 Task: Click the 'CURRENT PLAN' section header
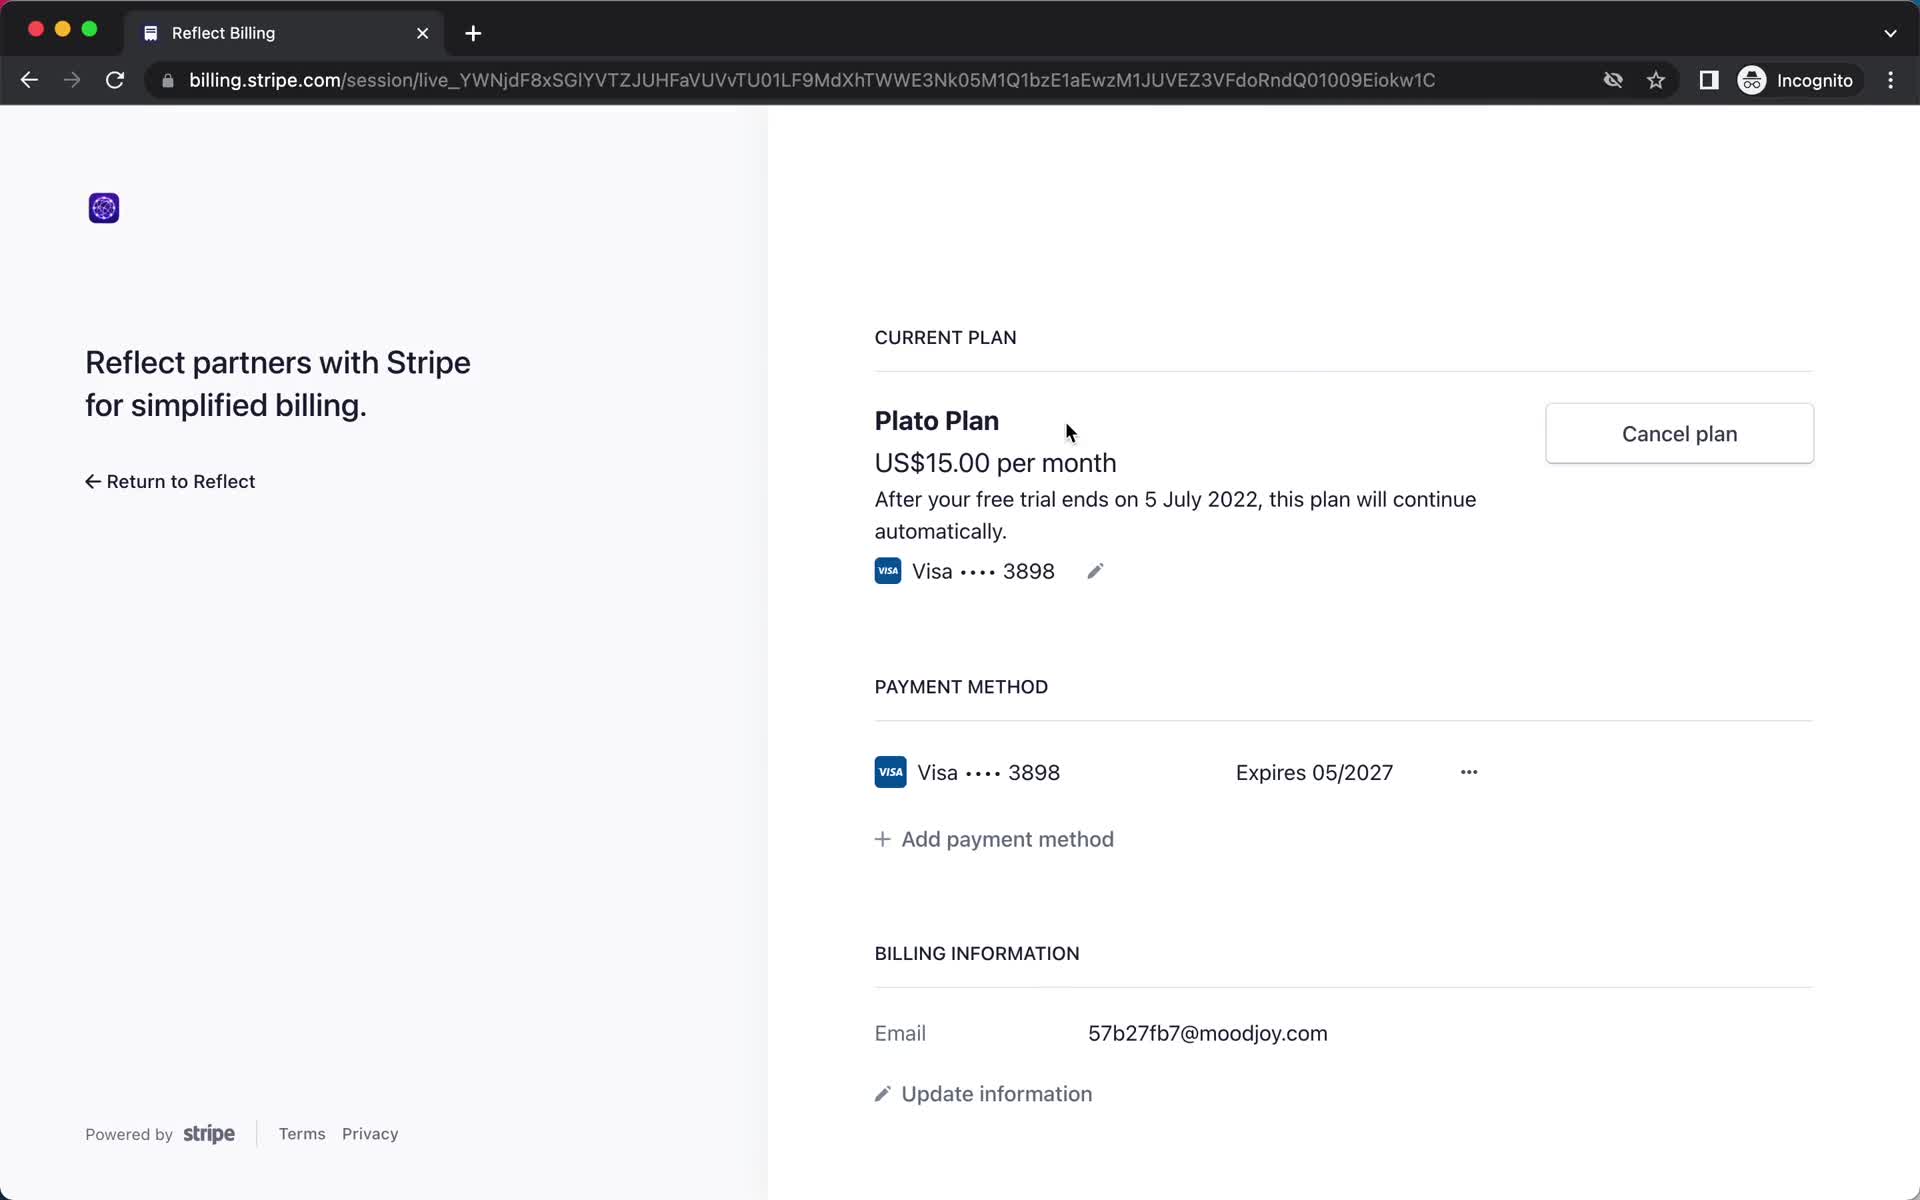click(x=945, y=338)
